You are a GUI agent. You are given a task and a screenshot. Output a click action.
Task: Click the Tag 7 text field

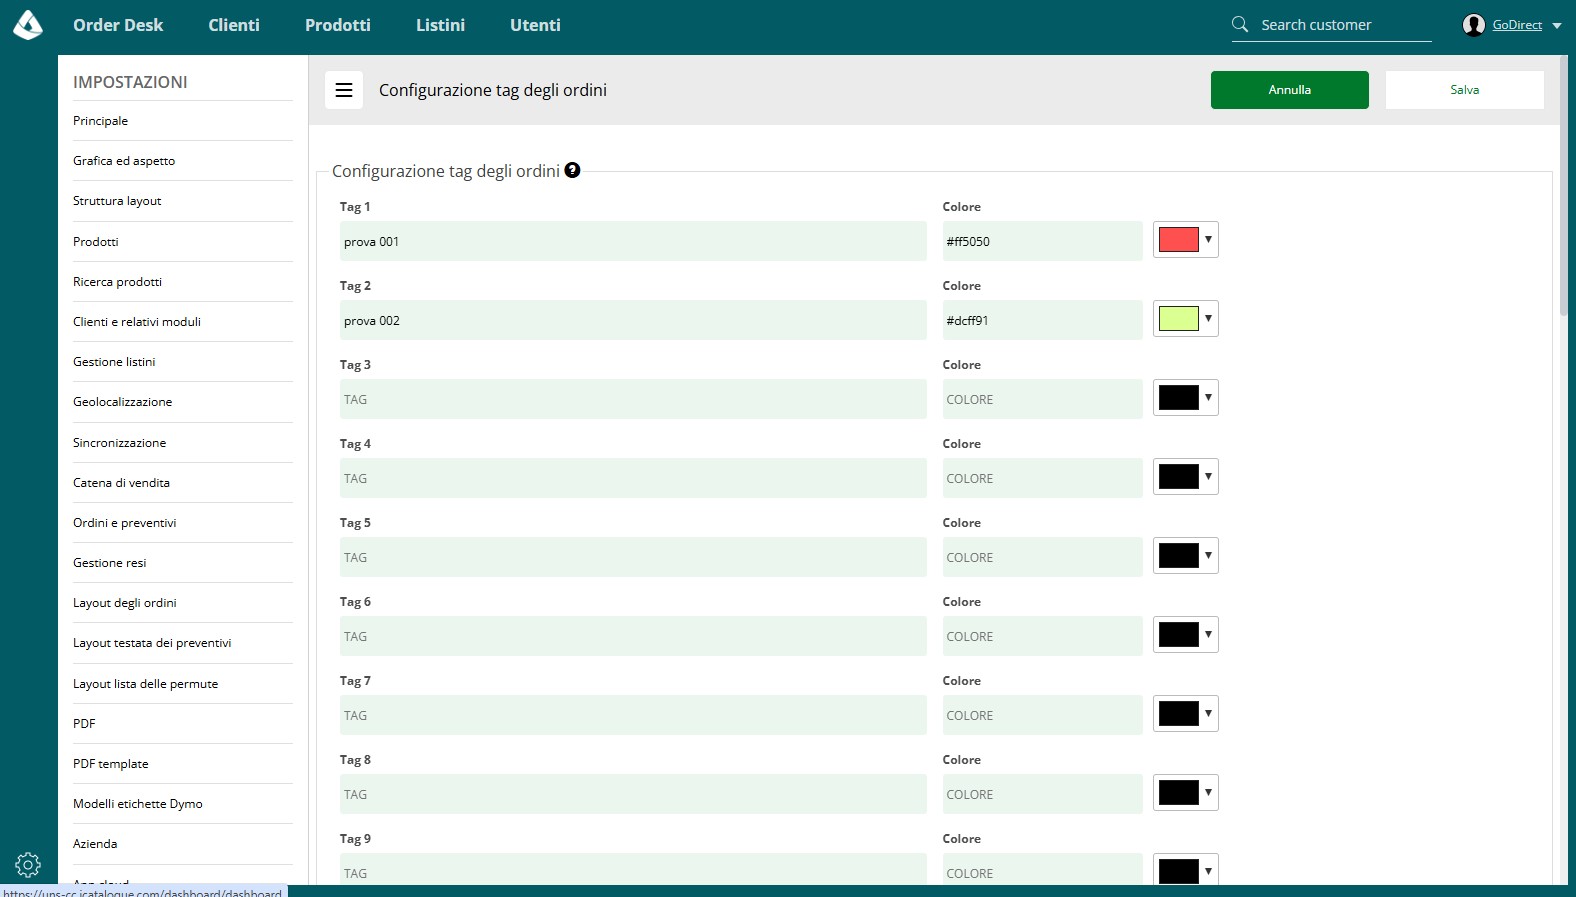click(633, 715)
